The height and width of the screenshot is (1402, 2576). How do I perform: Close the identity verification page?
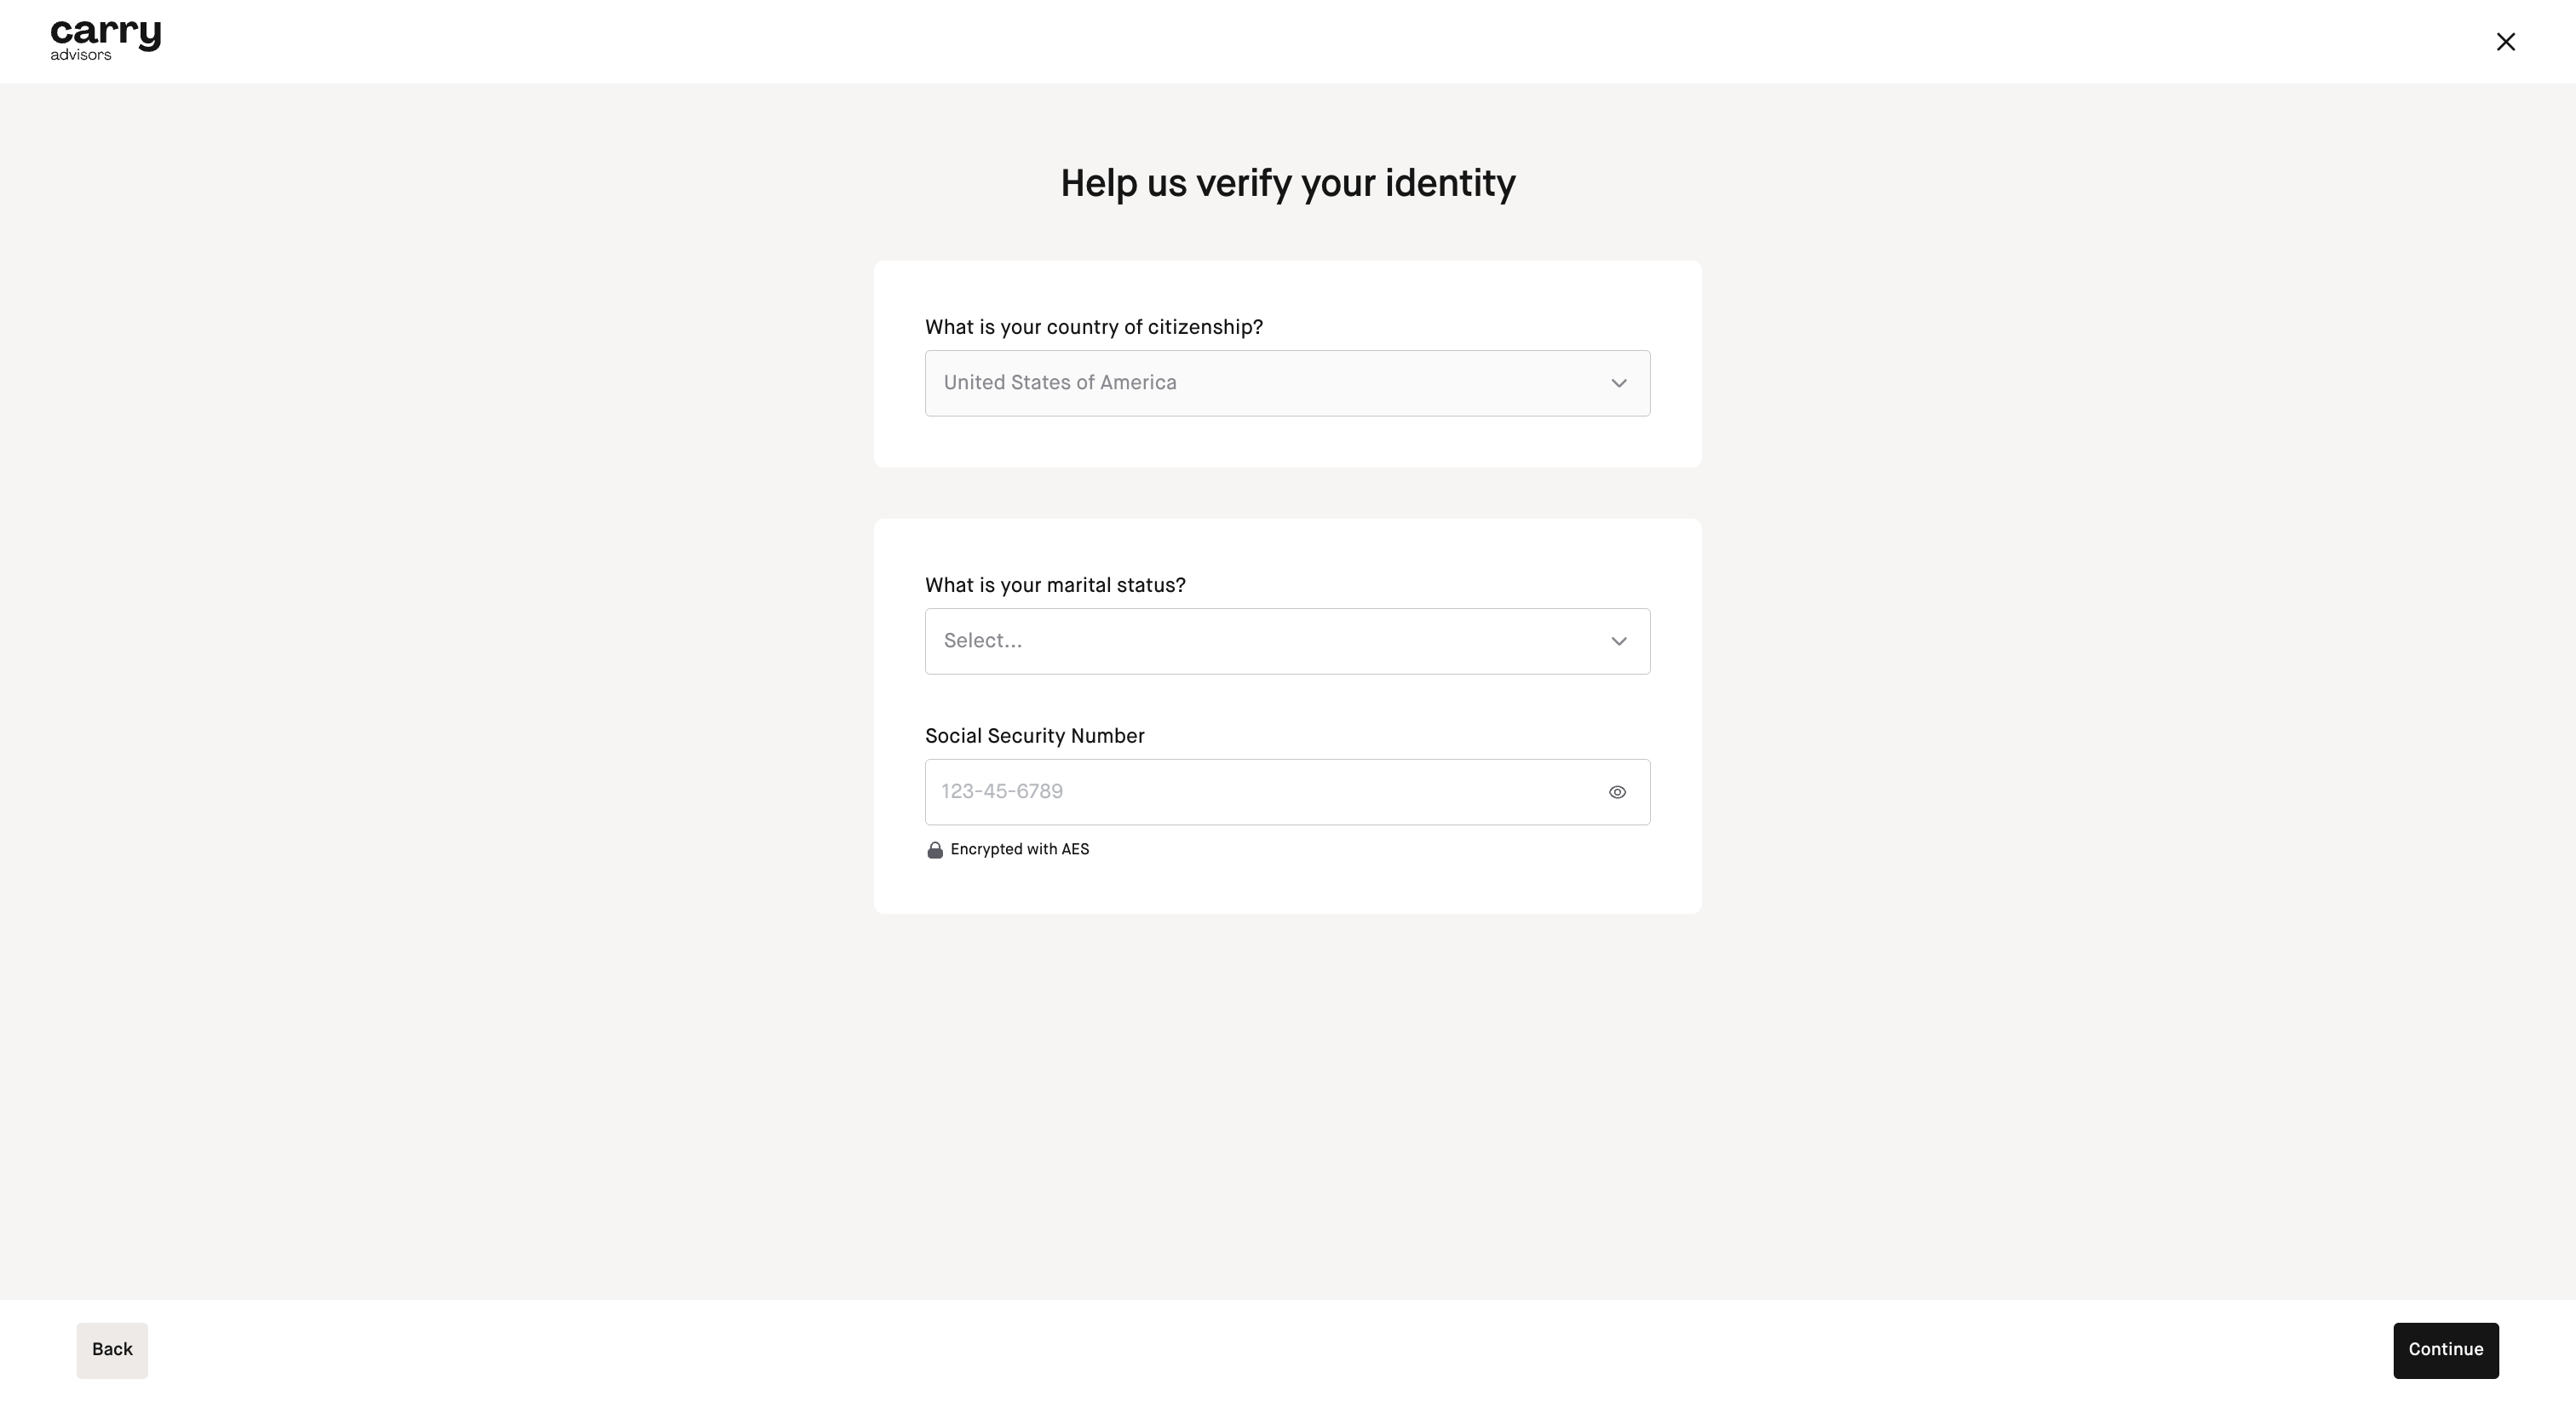(x=2505, y=41)
